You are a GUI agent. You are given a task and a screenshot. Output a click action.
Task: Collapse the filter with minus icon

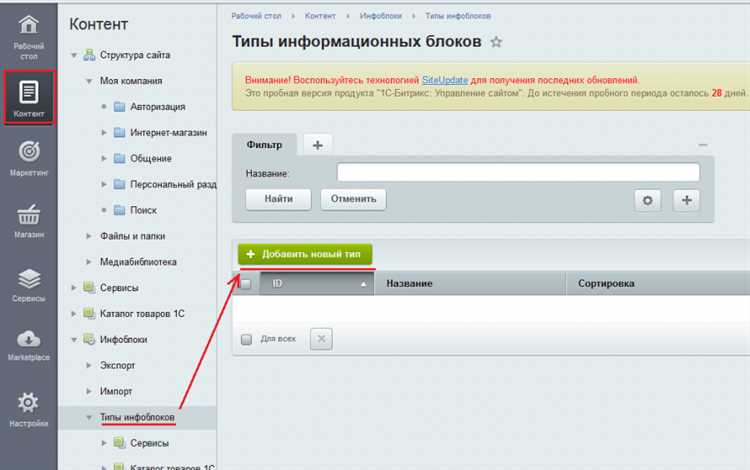(x=703, y=144)
